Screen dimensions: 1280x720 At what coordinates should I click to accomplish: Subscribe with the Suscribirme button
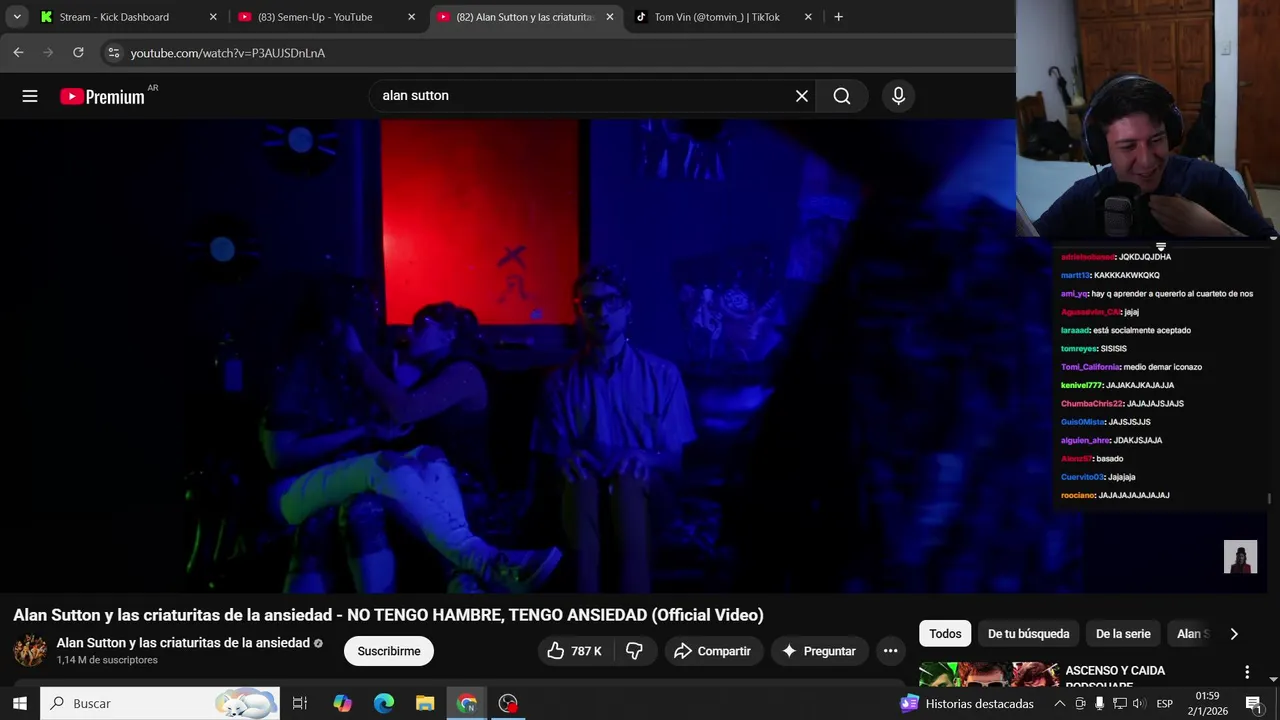[x=389, y=651]
